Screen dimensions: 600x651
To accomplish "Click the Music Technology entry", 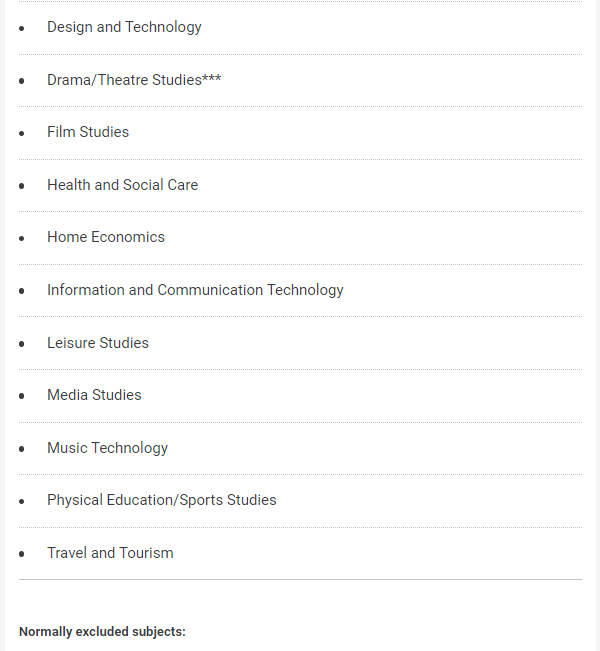I will (x=108, y=448).
